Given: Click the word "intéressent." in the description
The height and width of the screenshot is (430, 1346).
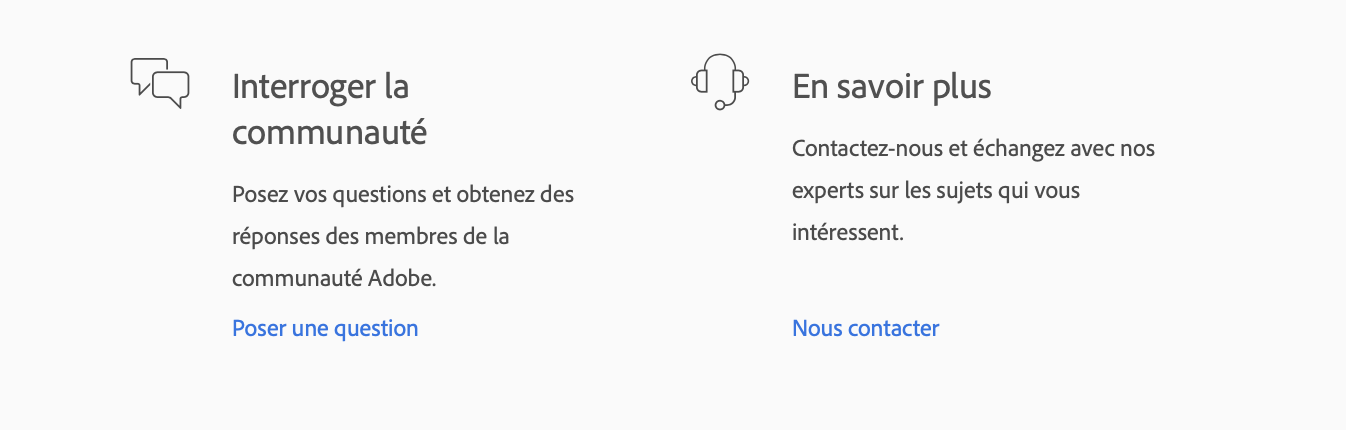Looking at the screenshot, I should 847,233.
